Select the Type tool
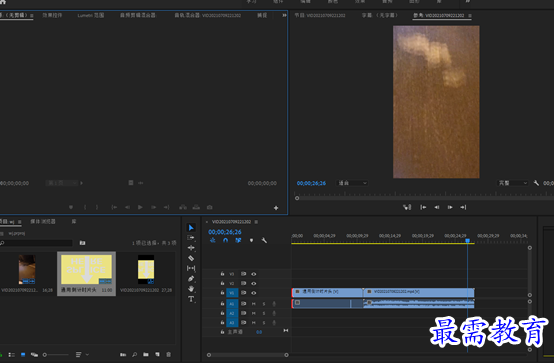The image size is (554, 363). [x=191, y=299]
